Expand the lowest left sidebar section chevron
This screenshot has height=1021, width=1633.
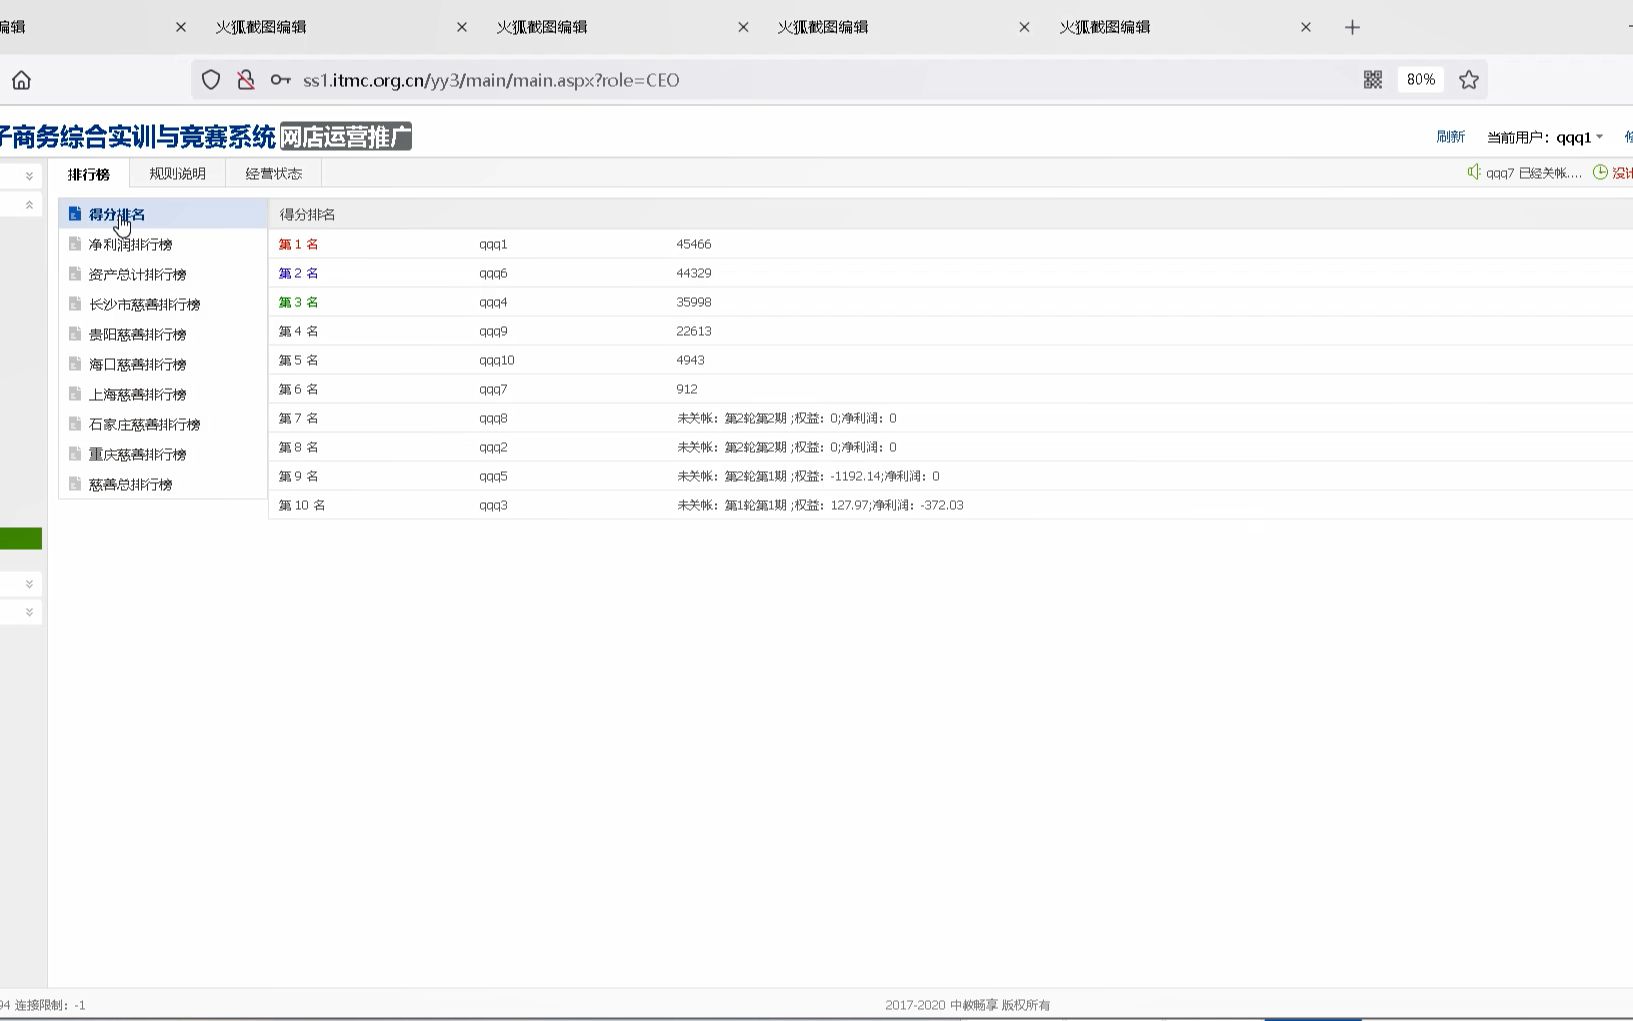pyautogui.click(x=29, y=612)
